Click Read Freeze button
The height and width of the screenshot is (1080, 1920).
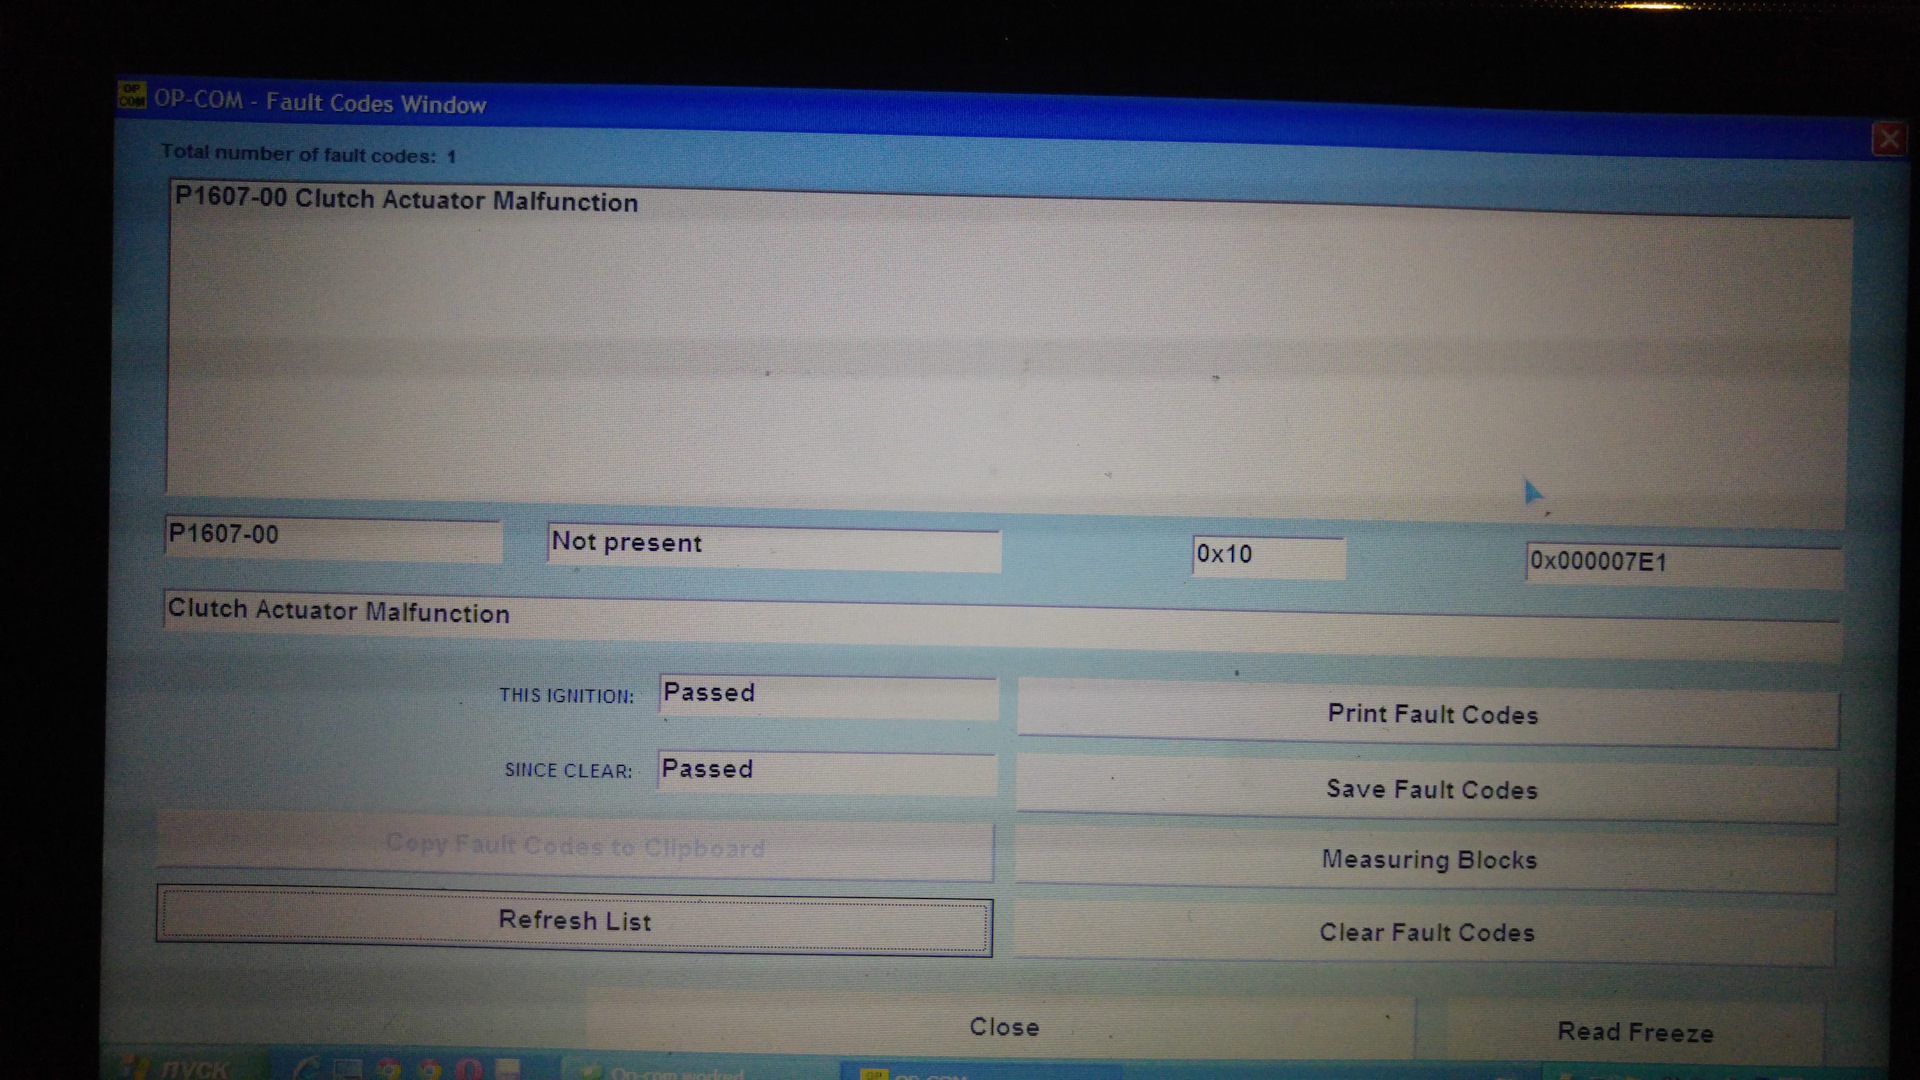click(1636, 1032)
